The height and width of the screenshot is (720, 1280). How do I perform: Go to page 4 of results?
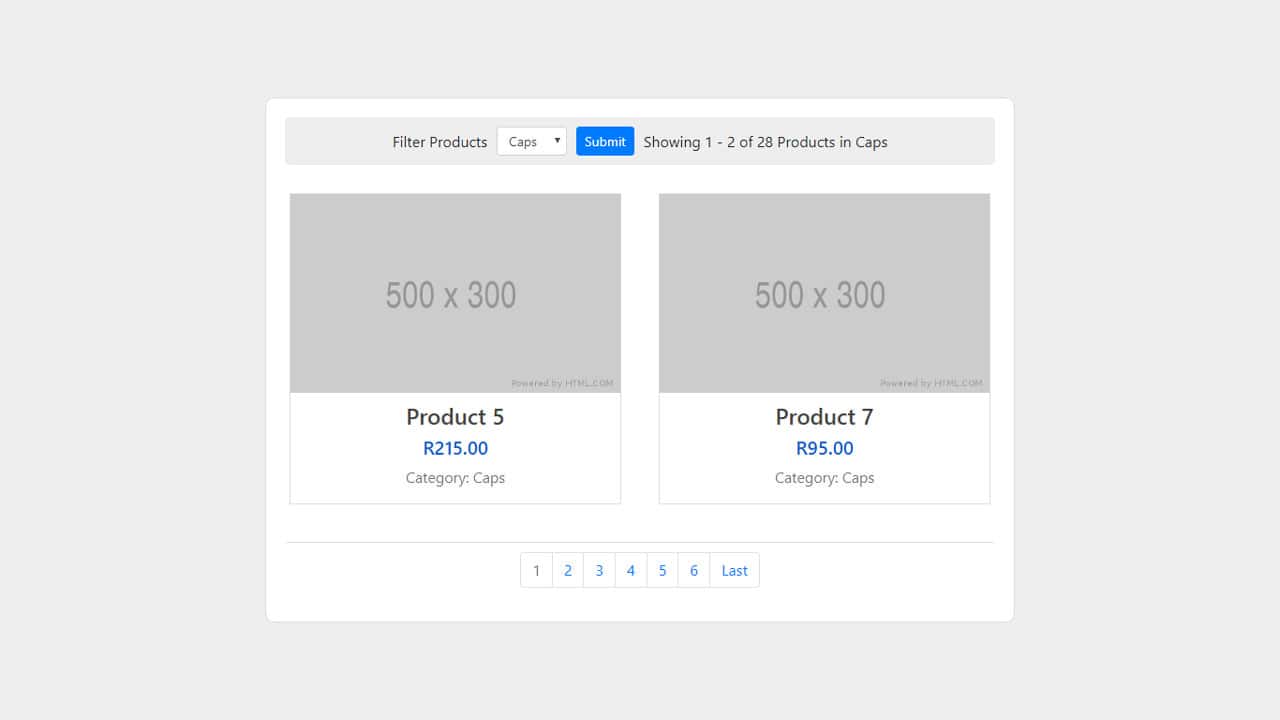(630, 570)
